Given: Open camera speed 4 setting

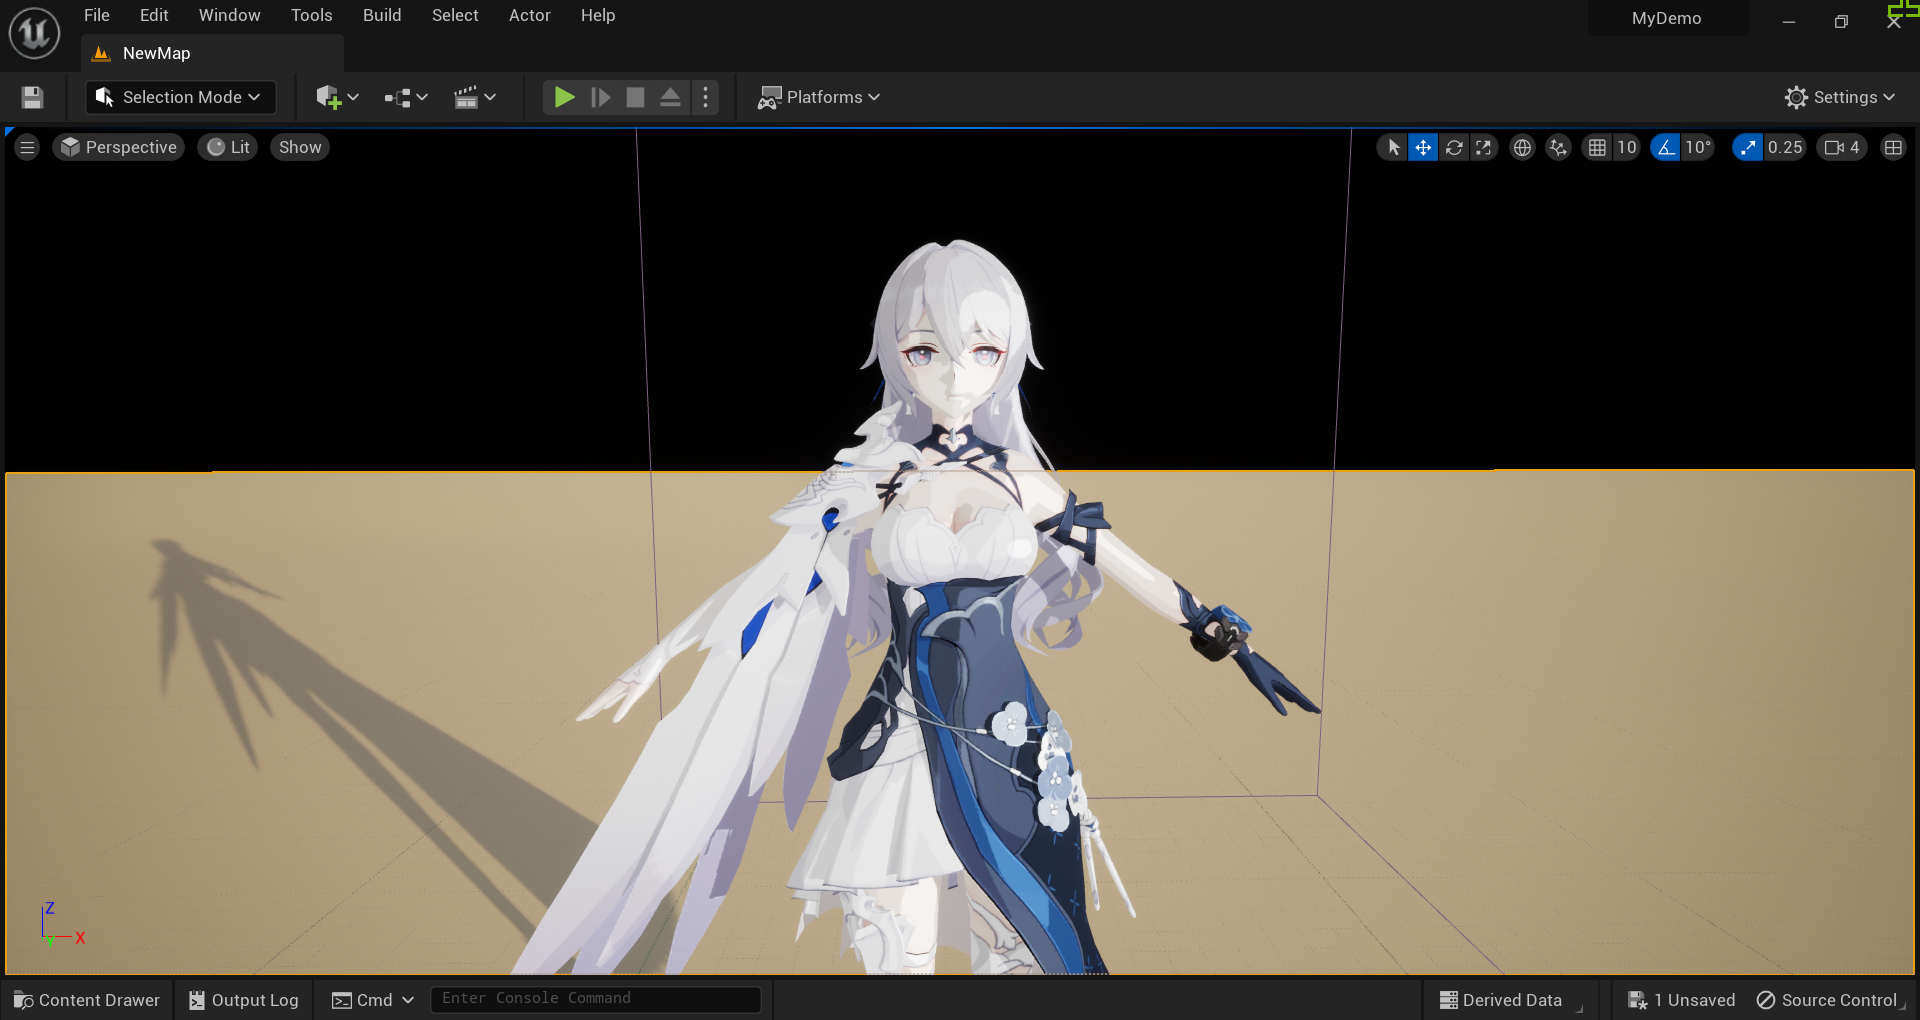Looking at the screenshot, I should (1841, 147).
